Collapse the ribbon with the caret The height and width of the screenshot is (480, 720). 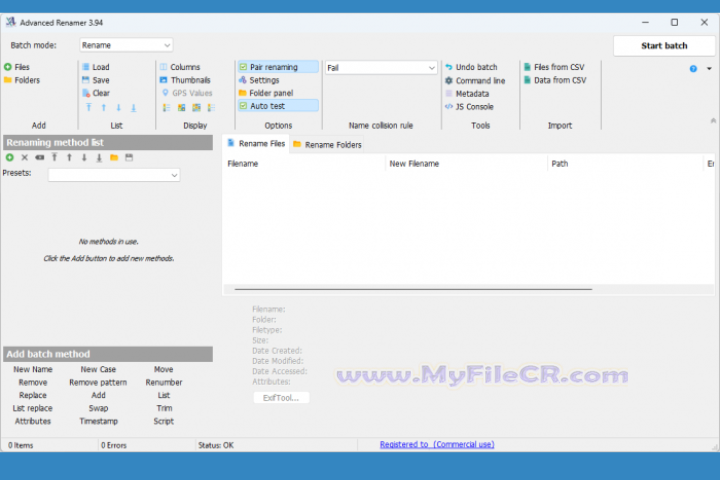[x=713, y=120]
